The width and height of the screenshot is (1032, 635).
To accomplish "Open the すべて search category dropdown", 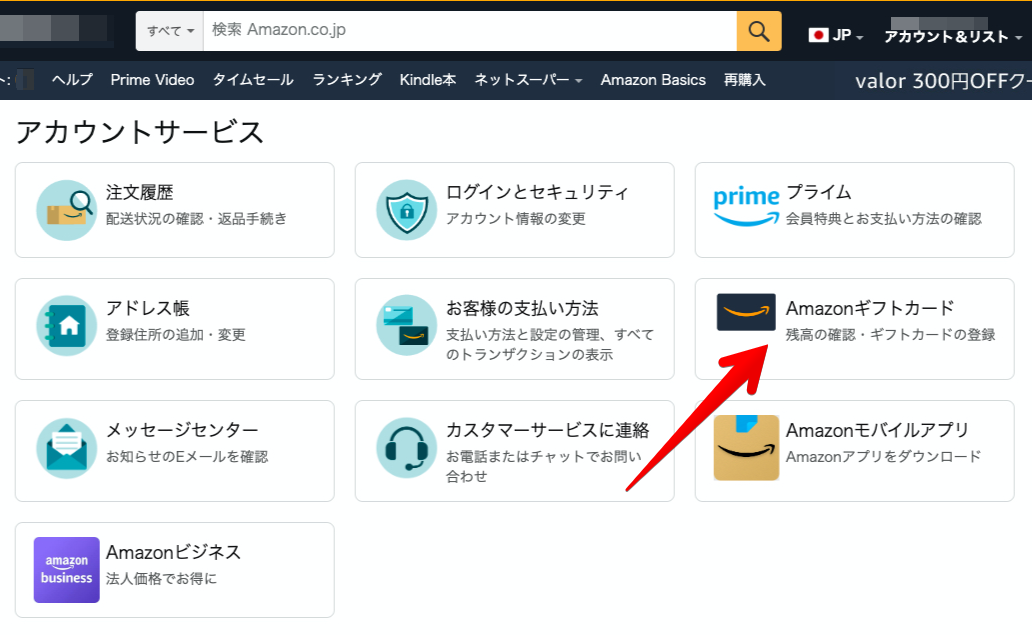I will [x=170, y=31].
